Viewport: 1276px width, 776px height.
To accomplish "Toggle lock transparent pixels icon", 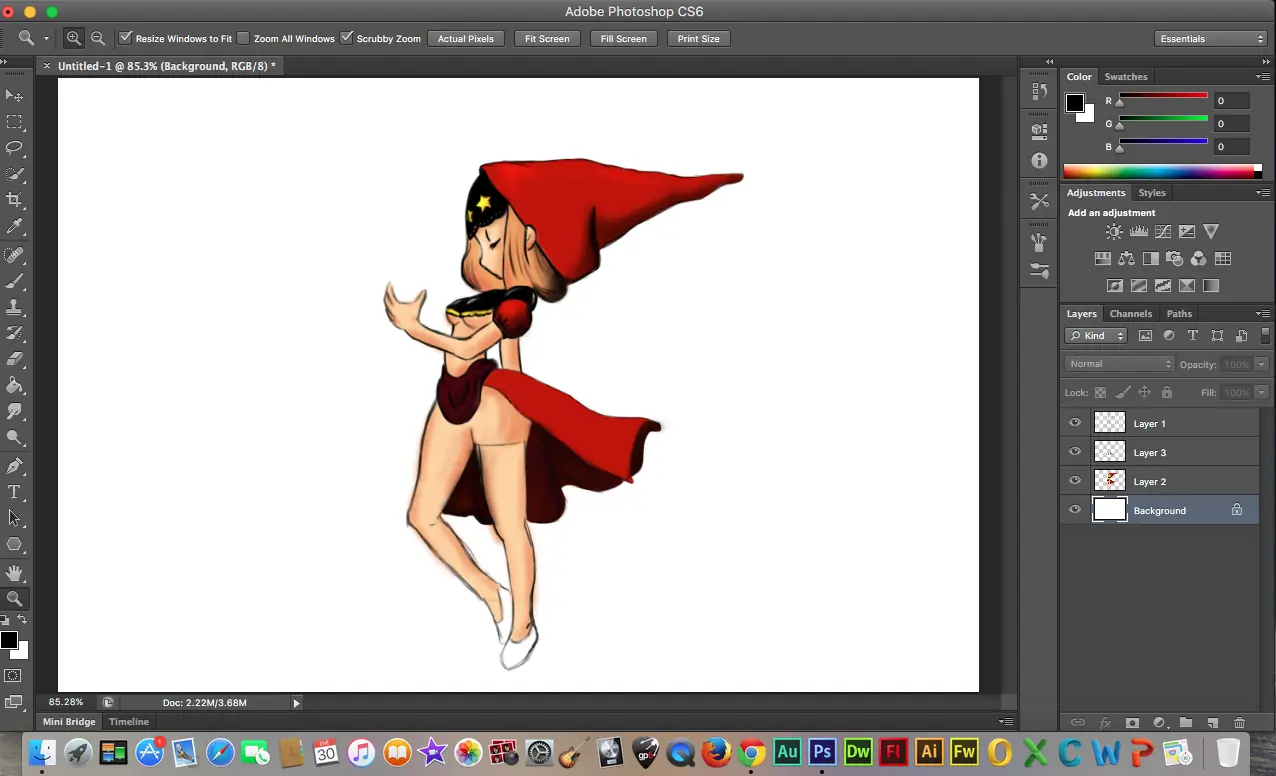I will (x=1101, y=393).
